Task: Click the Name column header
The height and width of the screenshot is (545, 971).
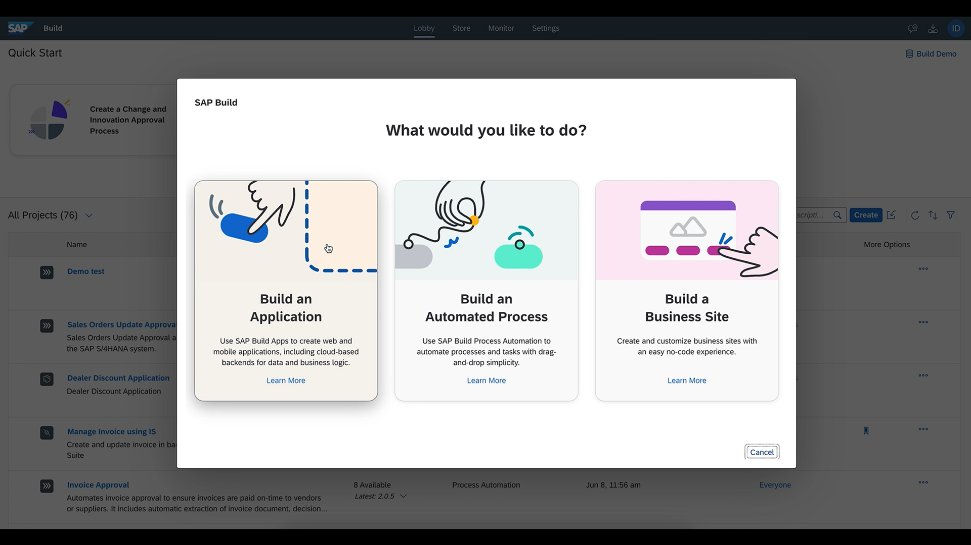Action: pos(77,245)
